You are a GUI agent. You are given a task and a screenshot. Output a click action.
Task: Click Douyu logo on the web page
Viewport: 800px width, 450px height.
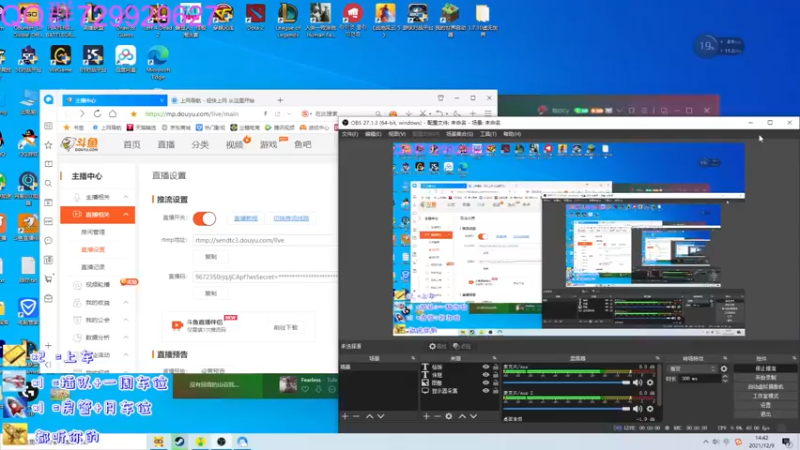pos(80,144)
